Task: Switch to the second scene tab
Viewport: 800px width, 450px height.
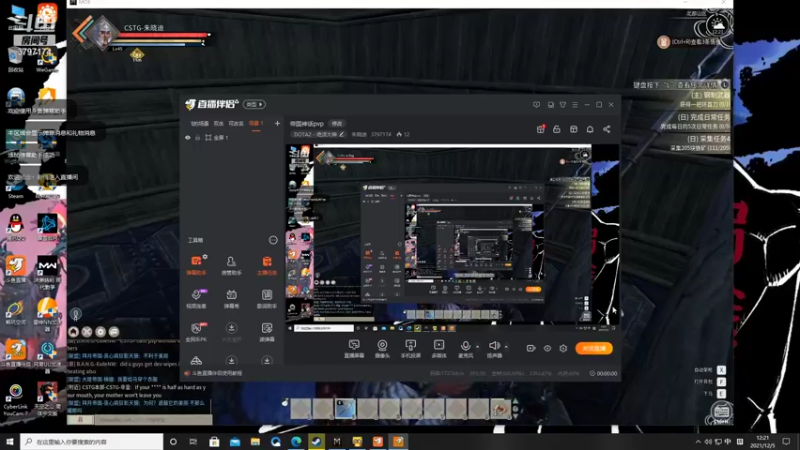Action: (x=218, y=123)
